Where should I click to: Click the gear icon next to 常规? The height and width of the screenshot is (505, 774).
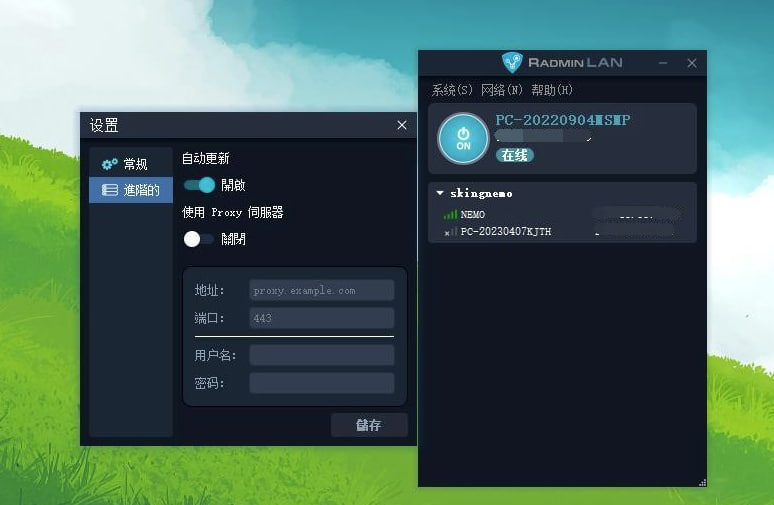[110, 164]
